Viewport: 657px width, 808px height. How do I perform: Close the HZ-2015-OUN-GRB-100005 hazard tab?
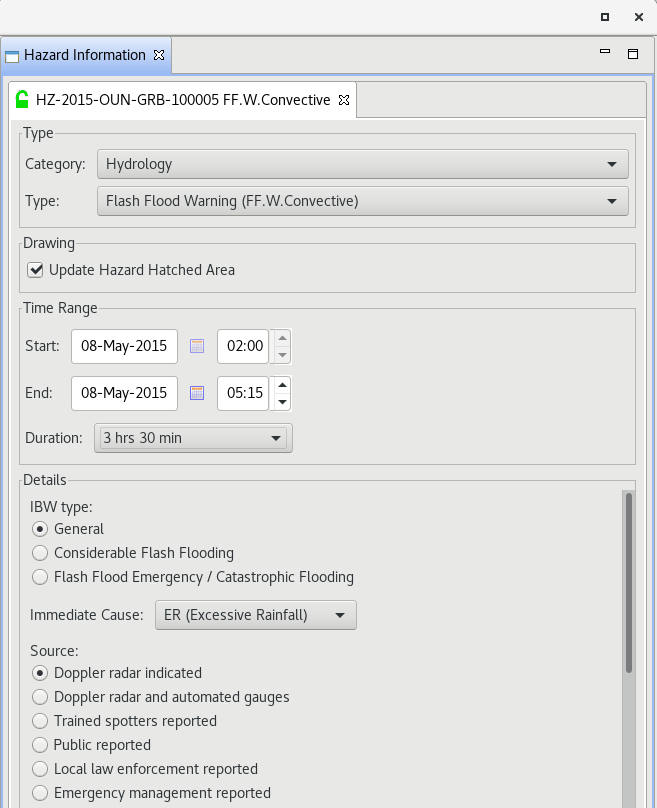(x=344, y=100)
